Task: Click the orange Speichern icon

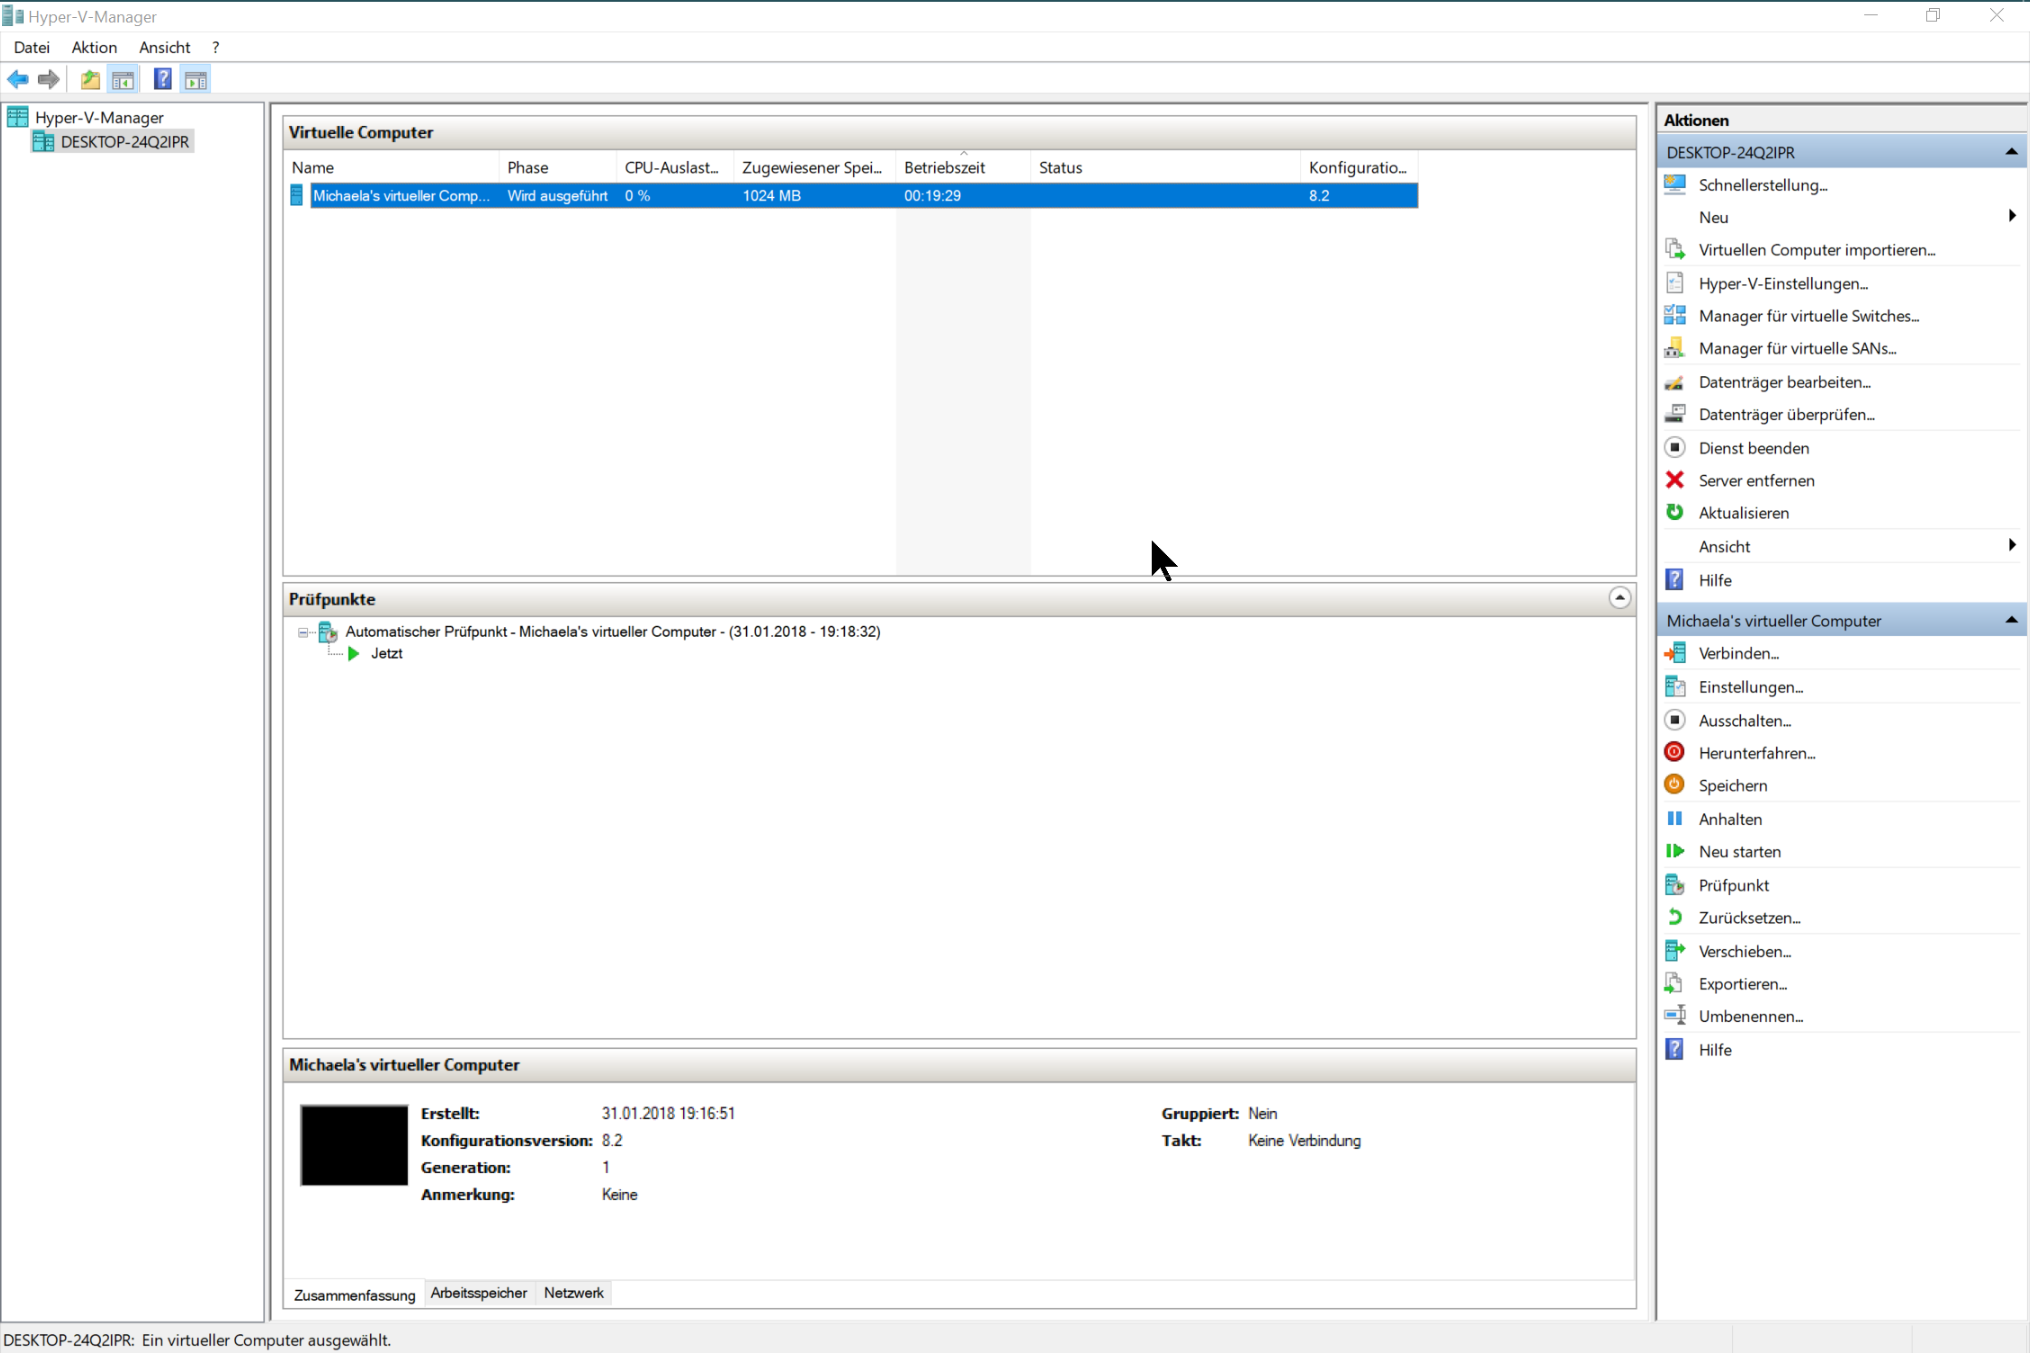Action: coord(1675,785)
